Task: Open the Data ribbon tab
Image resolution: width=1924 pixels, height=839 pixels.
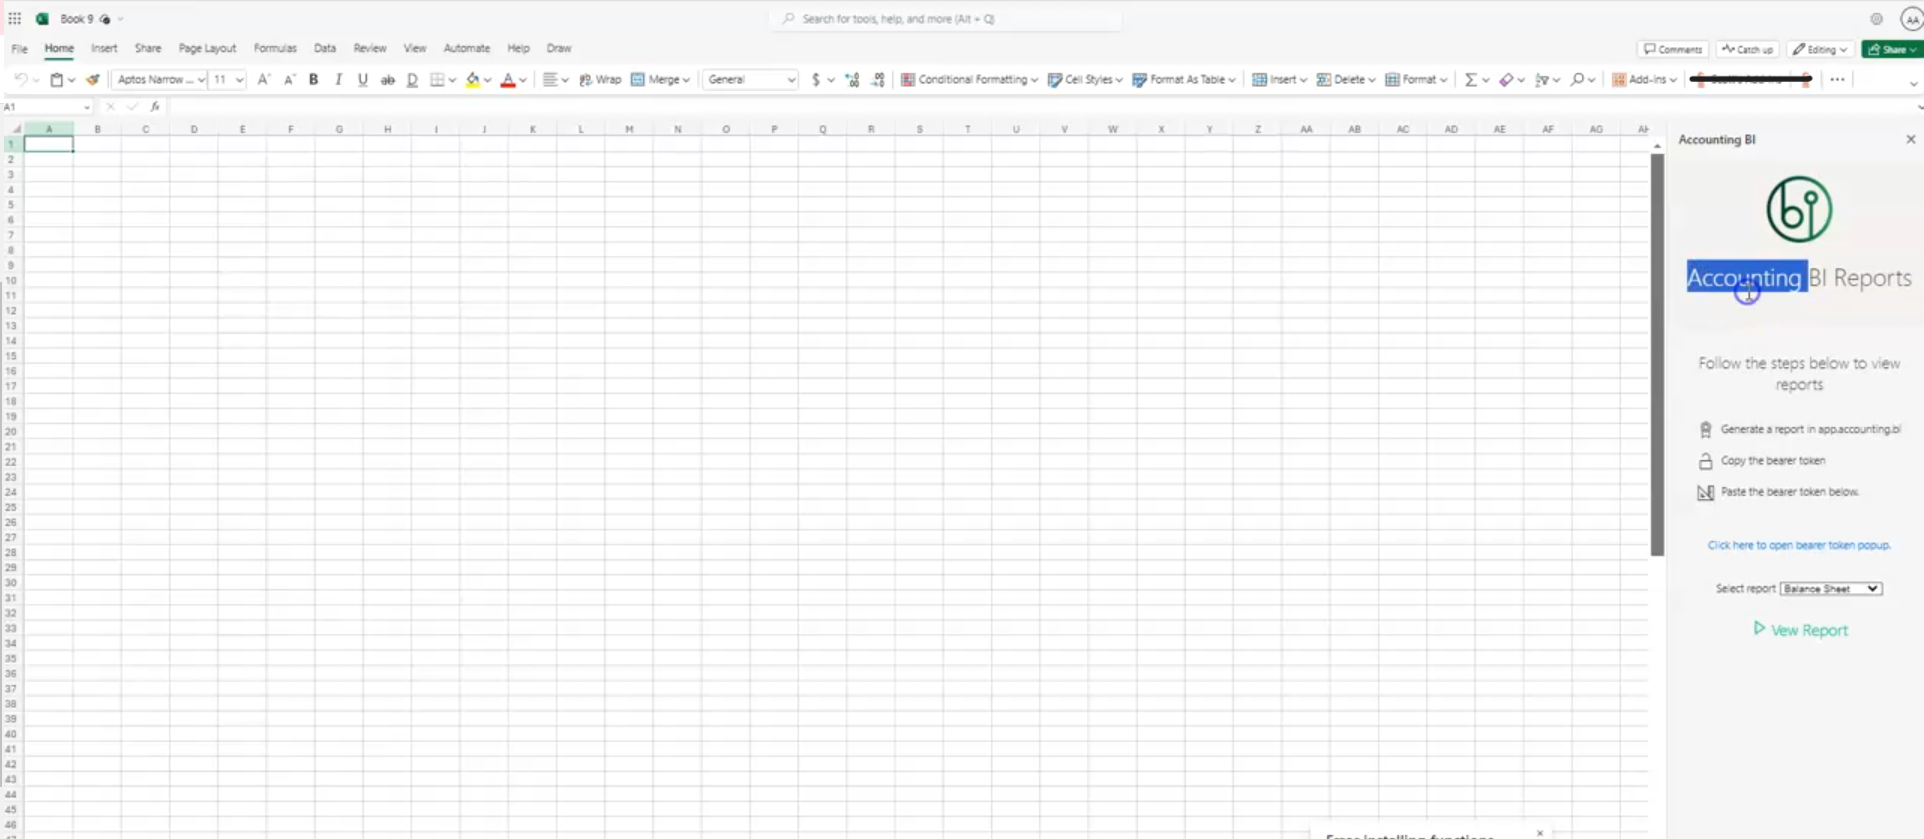Action: (325, 48)
